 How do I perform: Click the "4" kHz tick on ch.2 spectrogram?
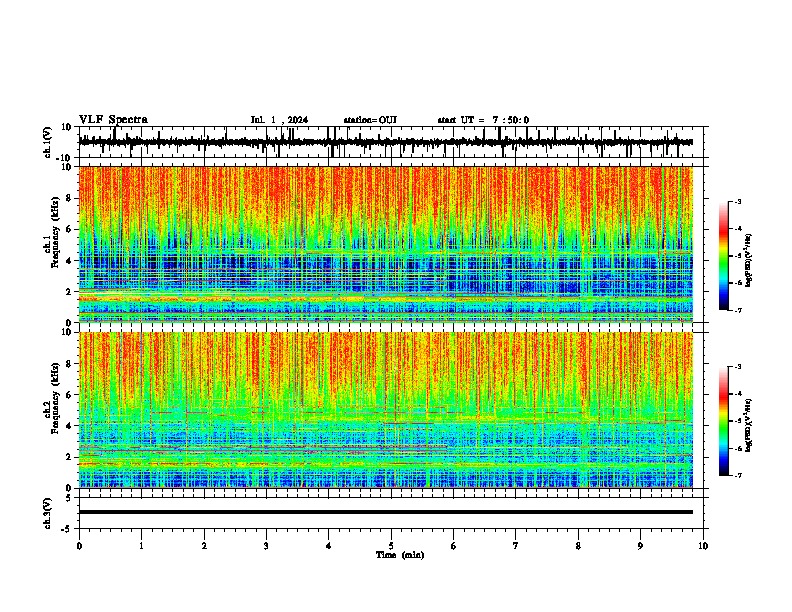69,426
